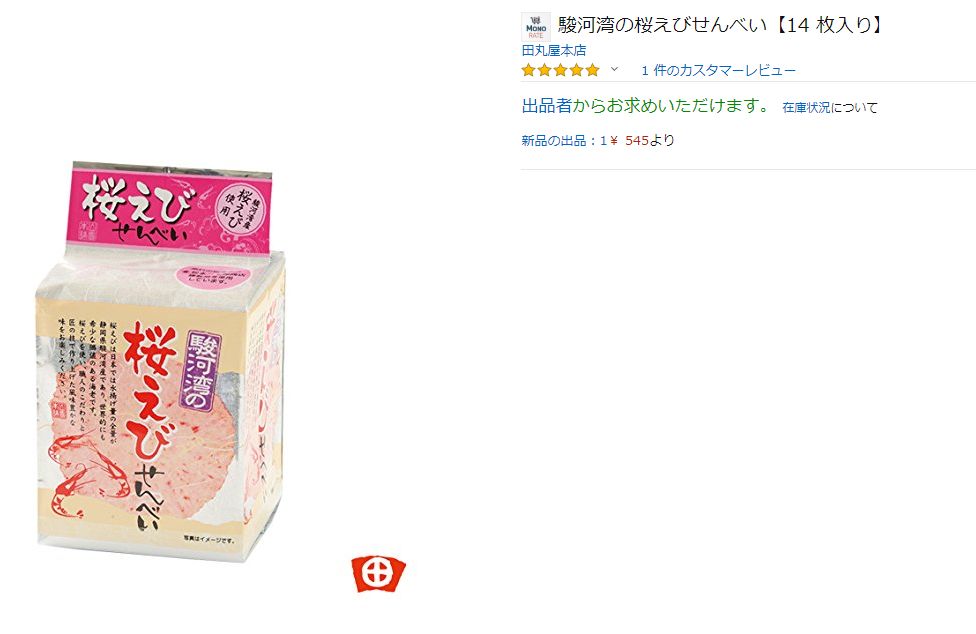The image size is (976, 634).
Task: Click the fifth gold rating star
Action: tap(593, 70)
